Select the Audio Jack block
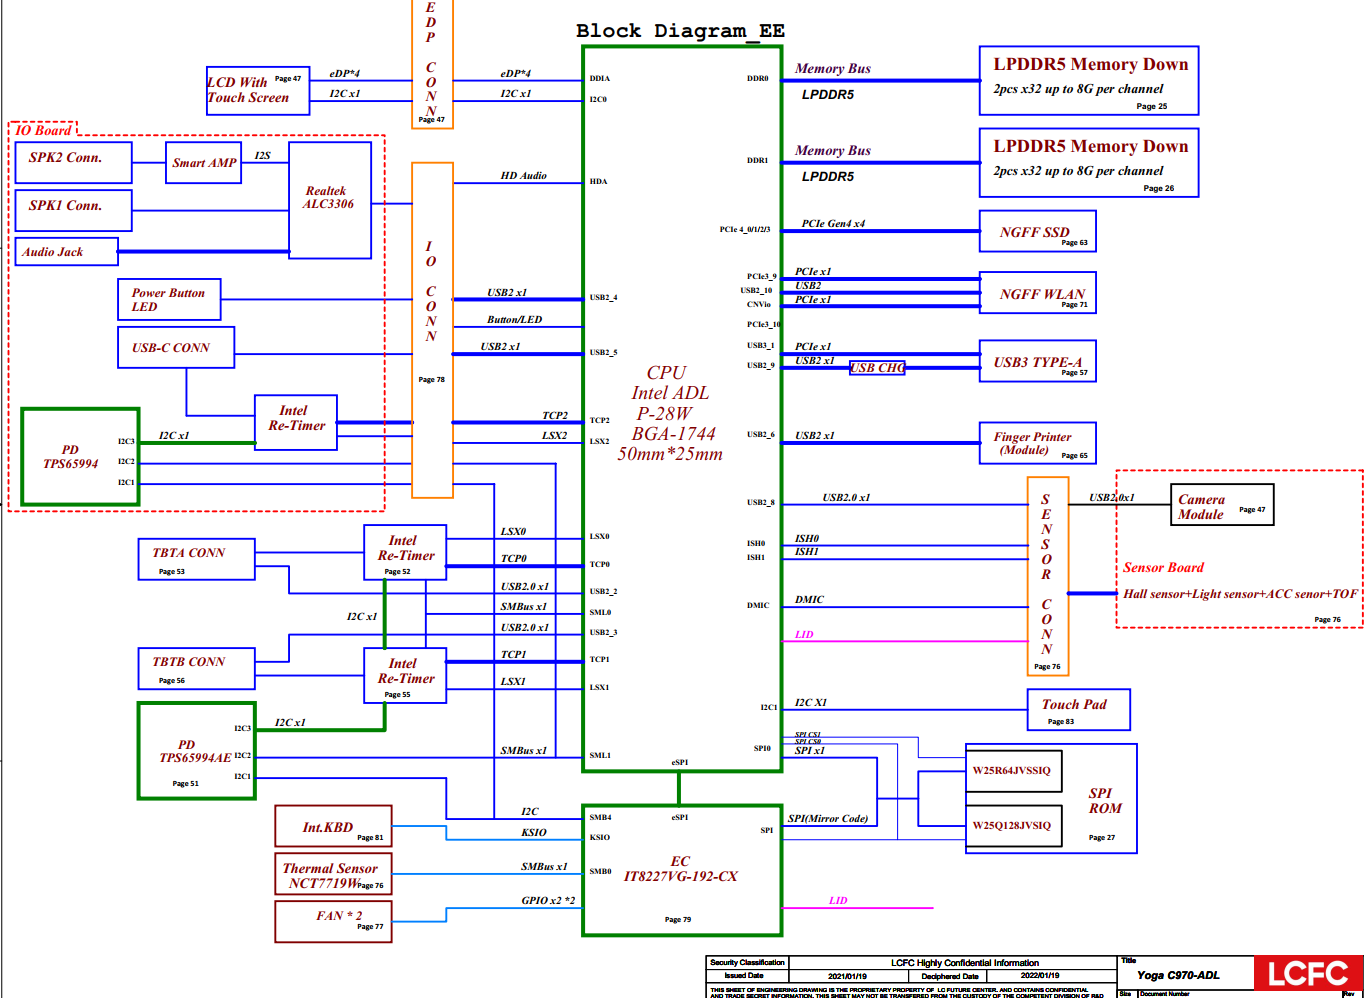The image size is (1369, 998). (66, 251)
